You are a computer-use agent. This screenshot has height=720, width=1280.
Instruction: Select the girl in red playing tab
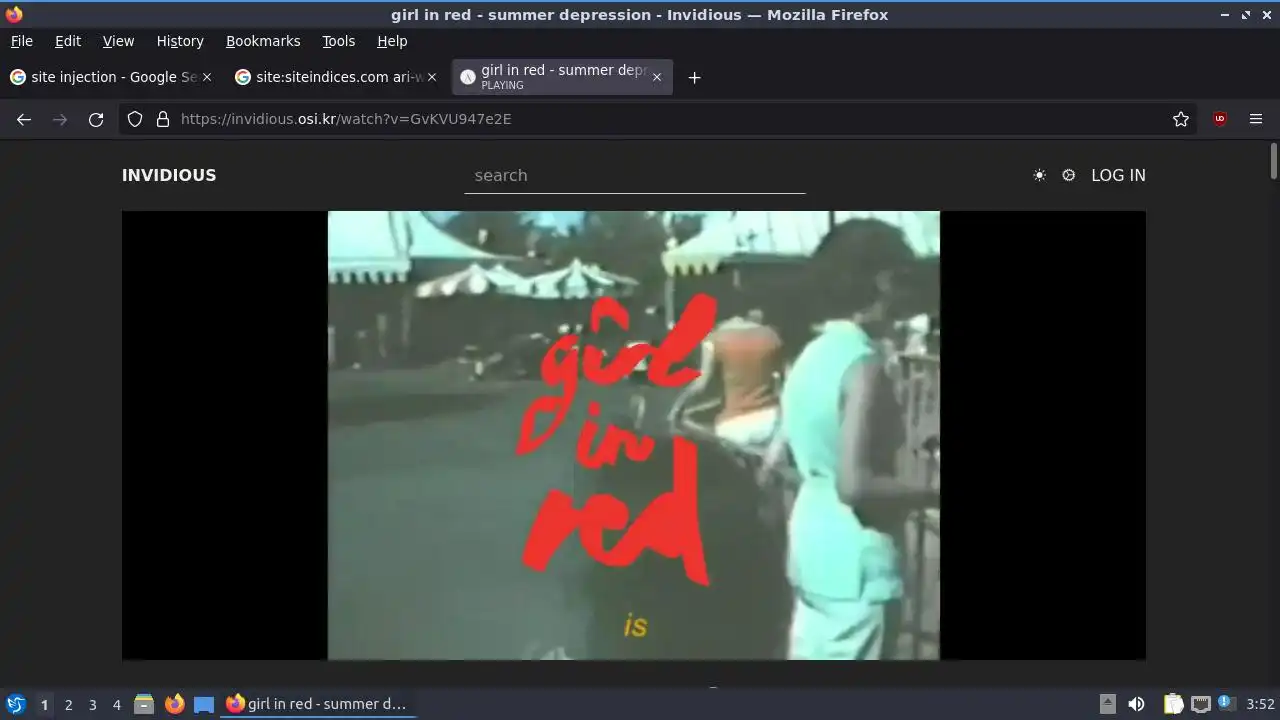click(562, 77)
